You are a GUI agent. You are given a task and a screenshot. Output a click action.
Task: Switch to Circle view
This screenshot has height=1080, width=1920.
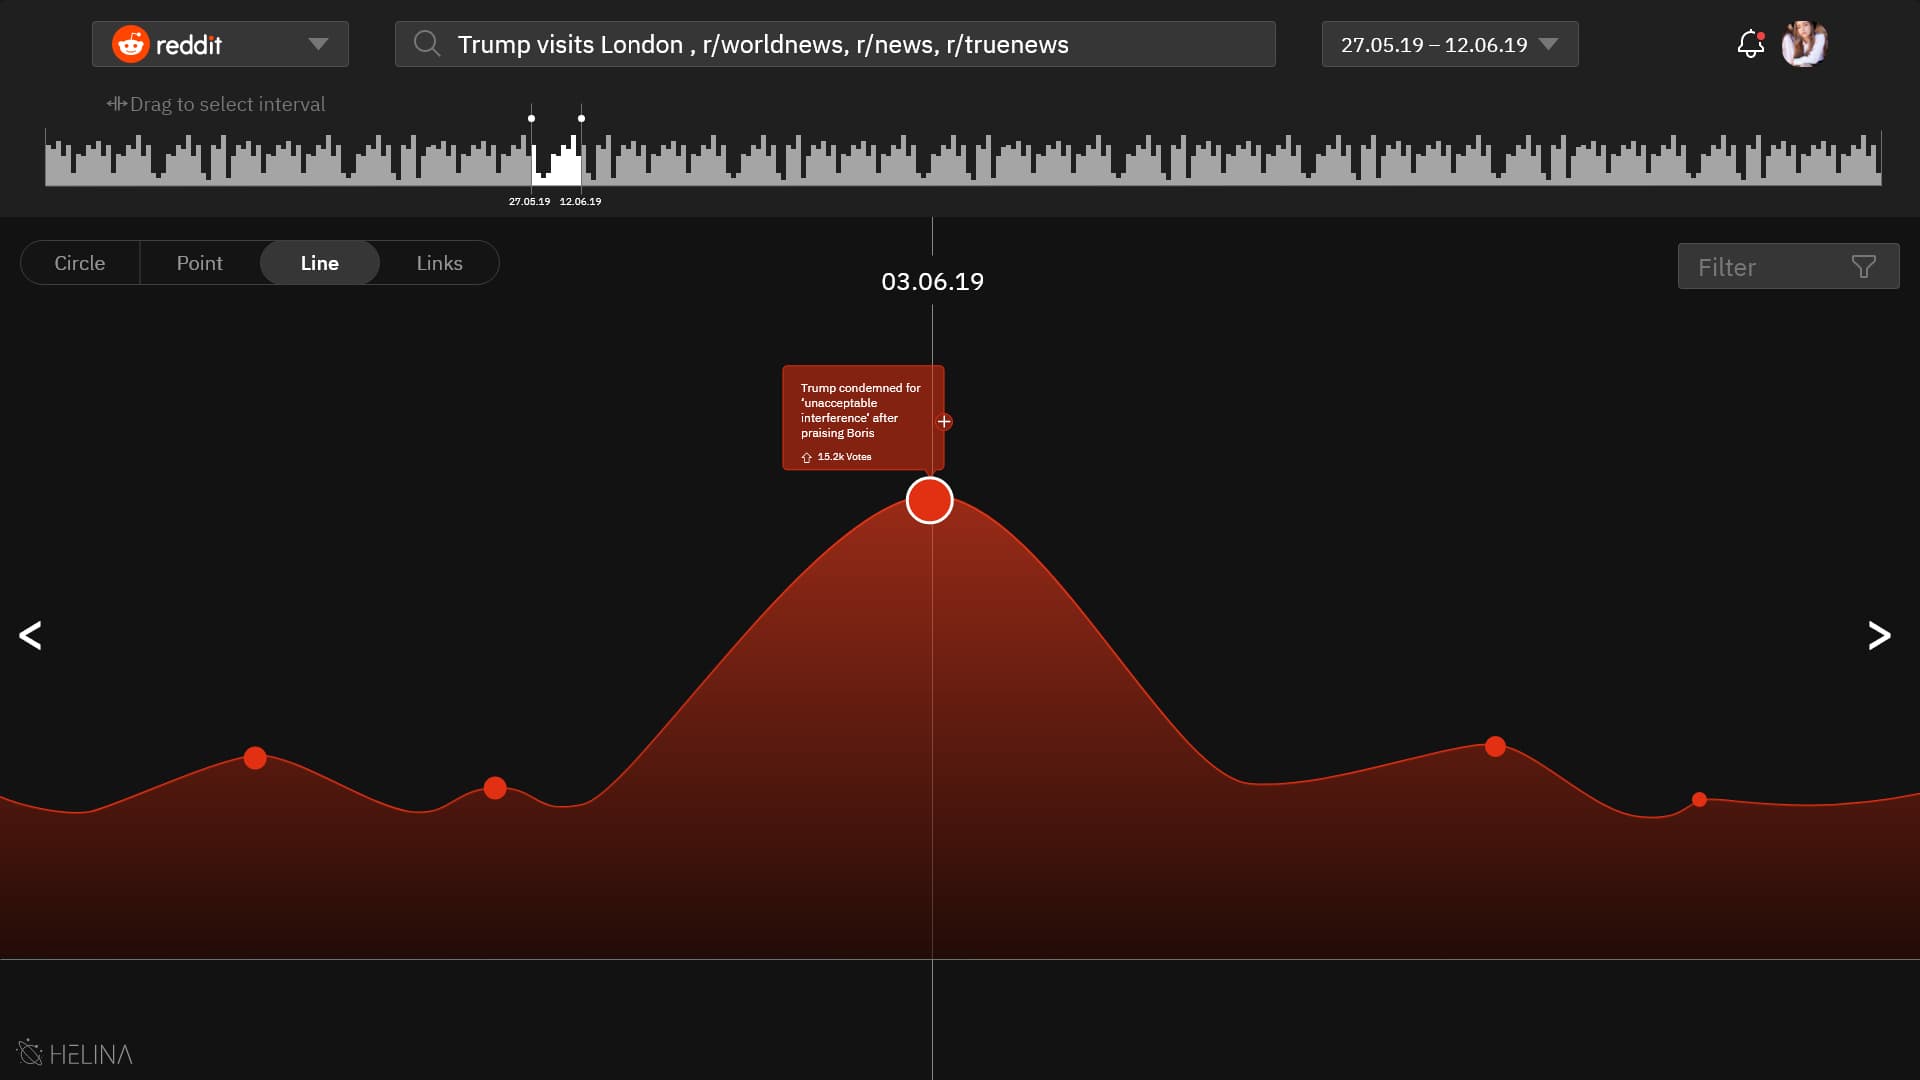(80, 263)
